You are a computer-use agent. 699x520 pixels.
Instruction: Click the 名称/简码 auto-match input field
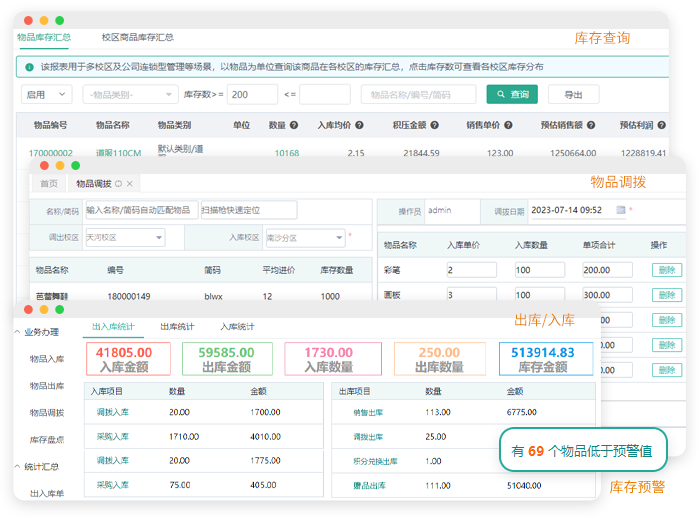click(141, 210)
